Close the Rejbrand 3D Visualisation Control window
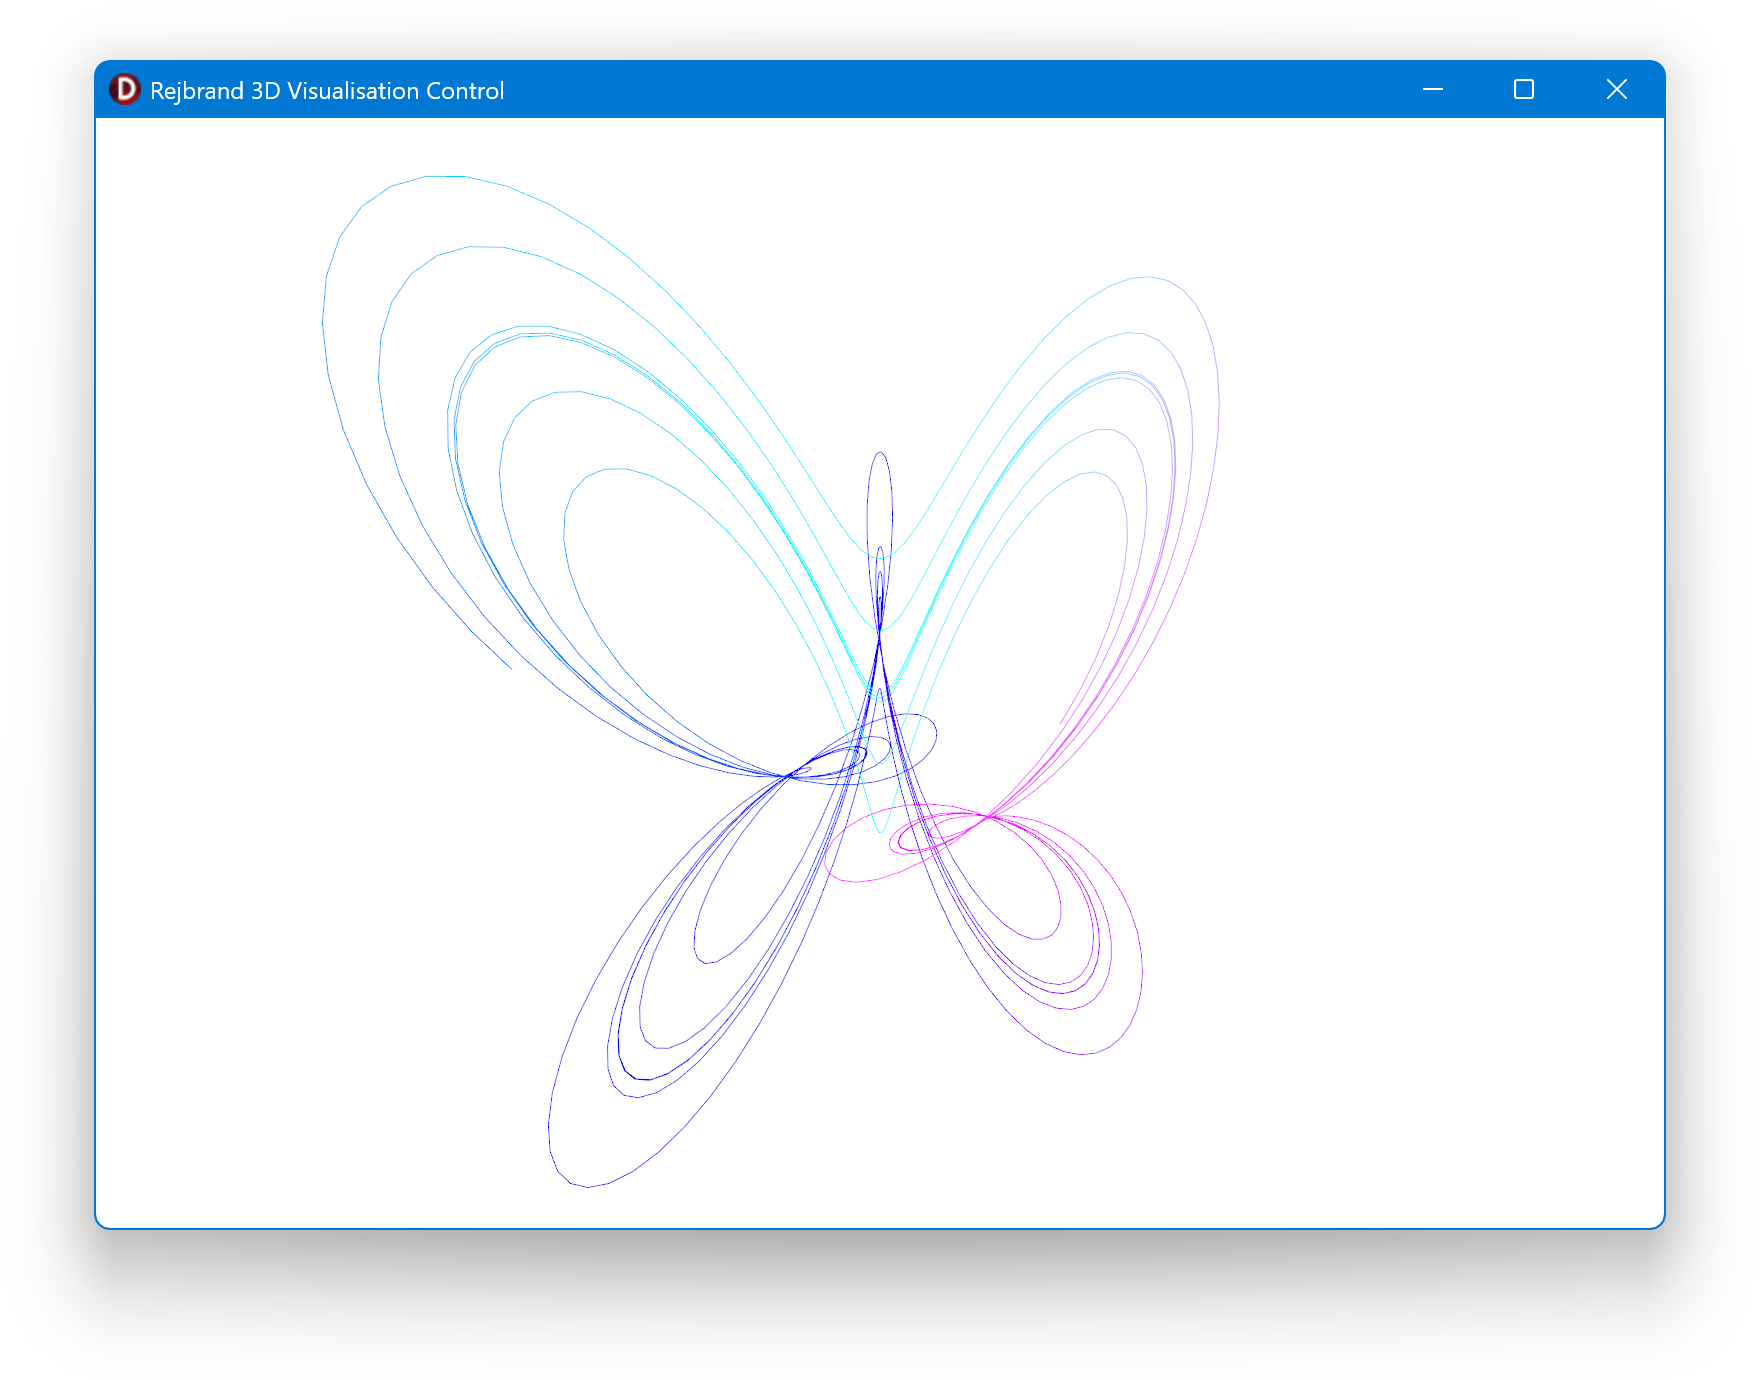Viewport: 1760px width, 1380px height. point(1616,90)
